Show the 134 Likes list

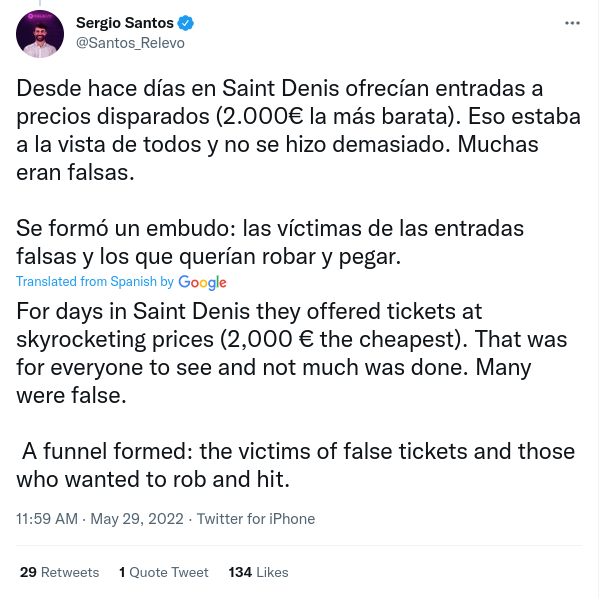(258, 572)
